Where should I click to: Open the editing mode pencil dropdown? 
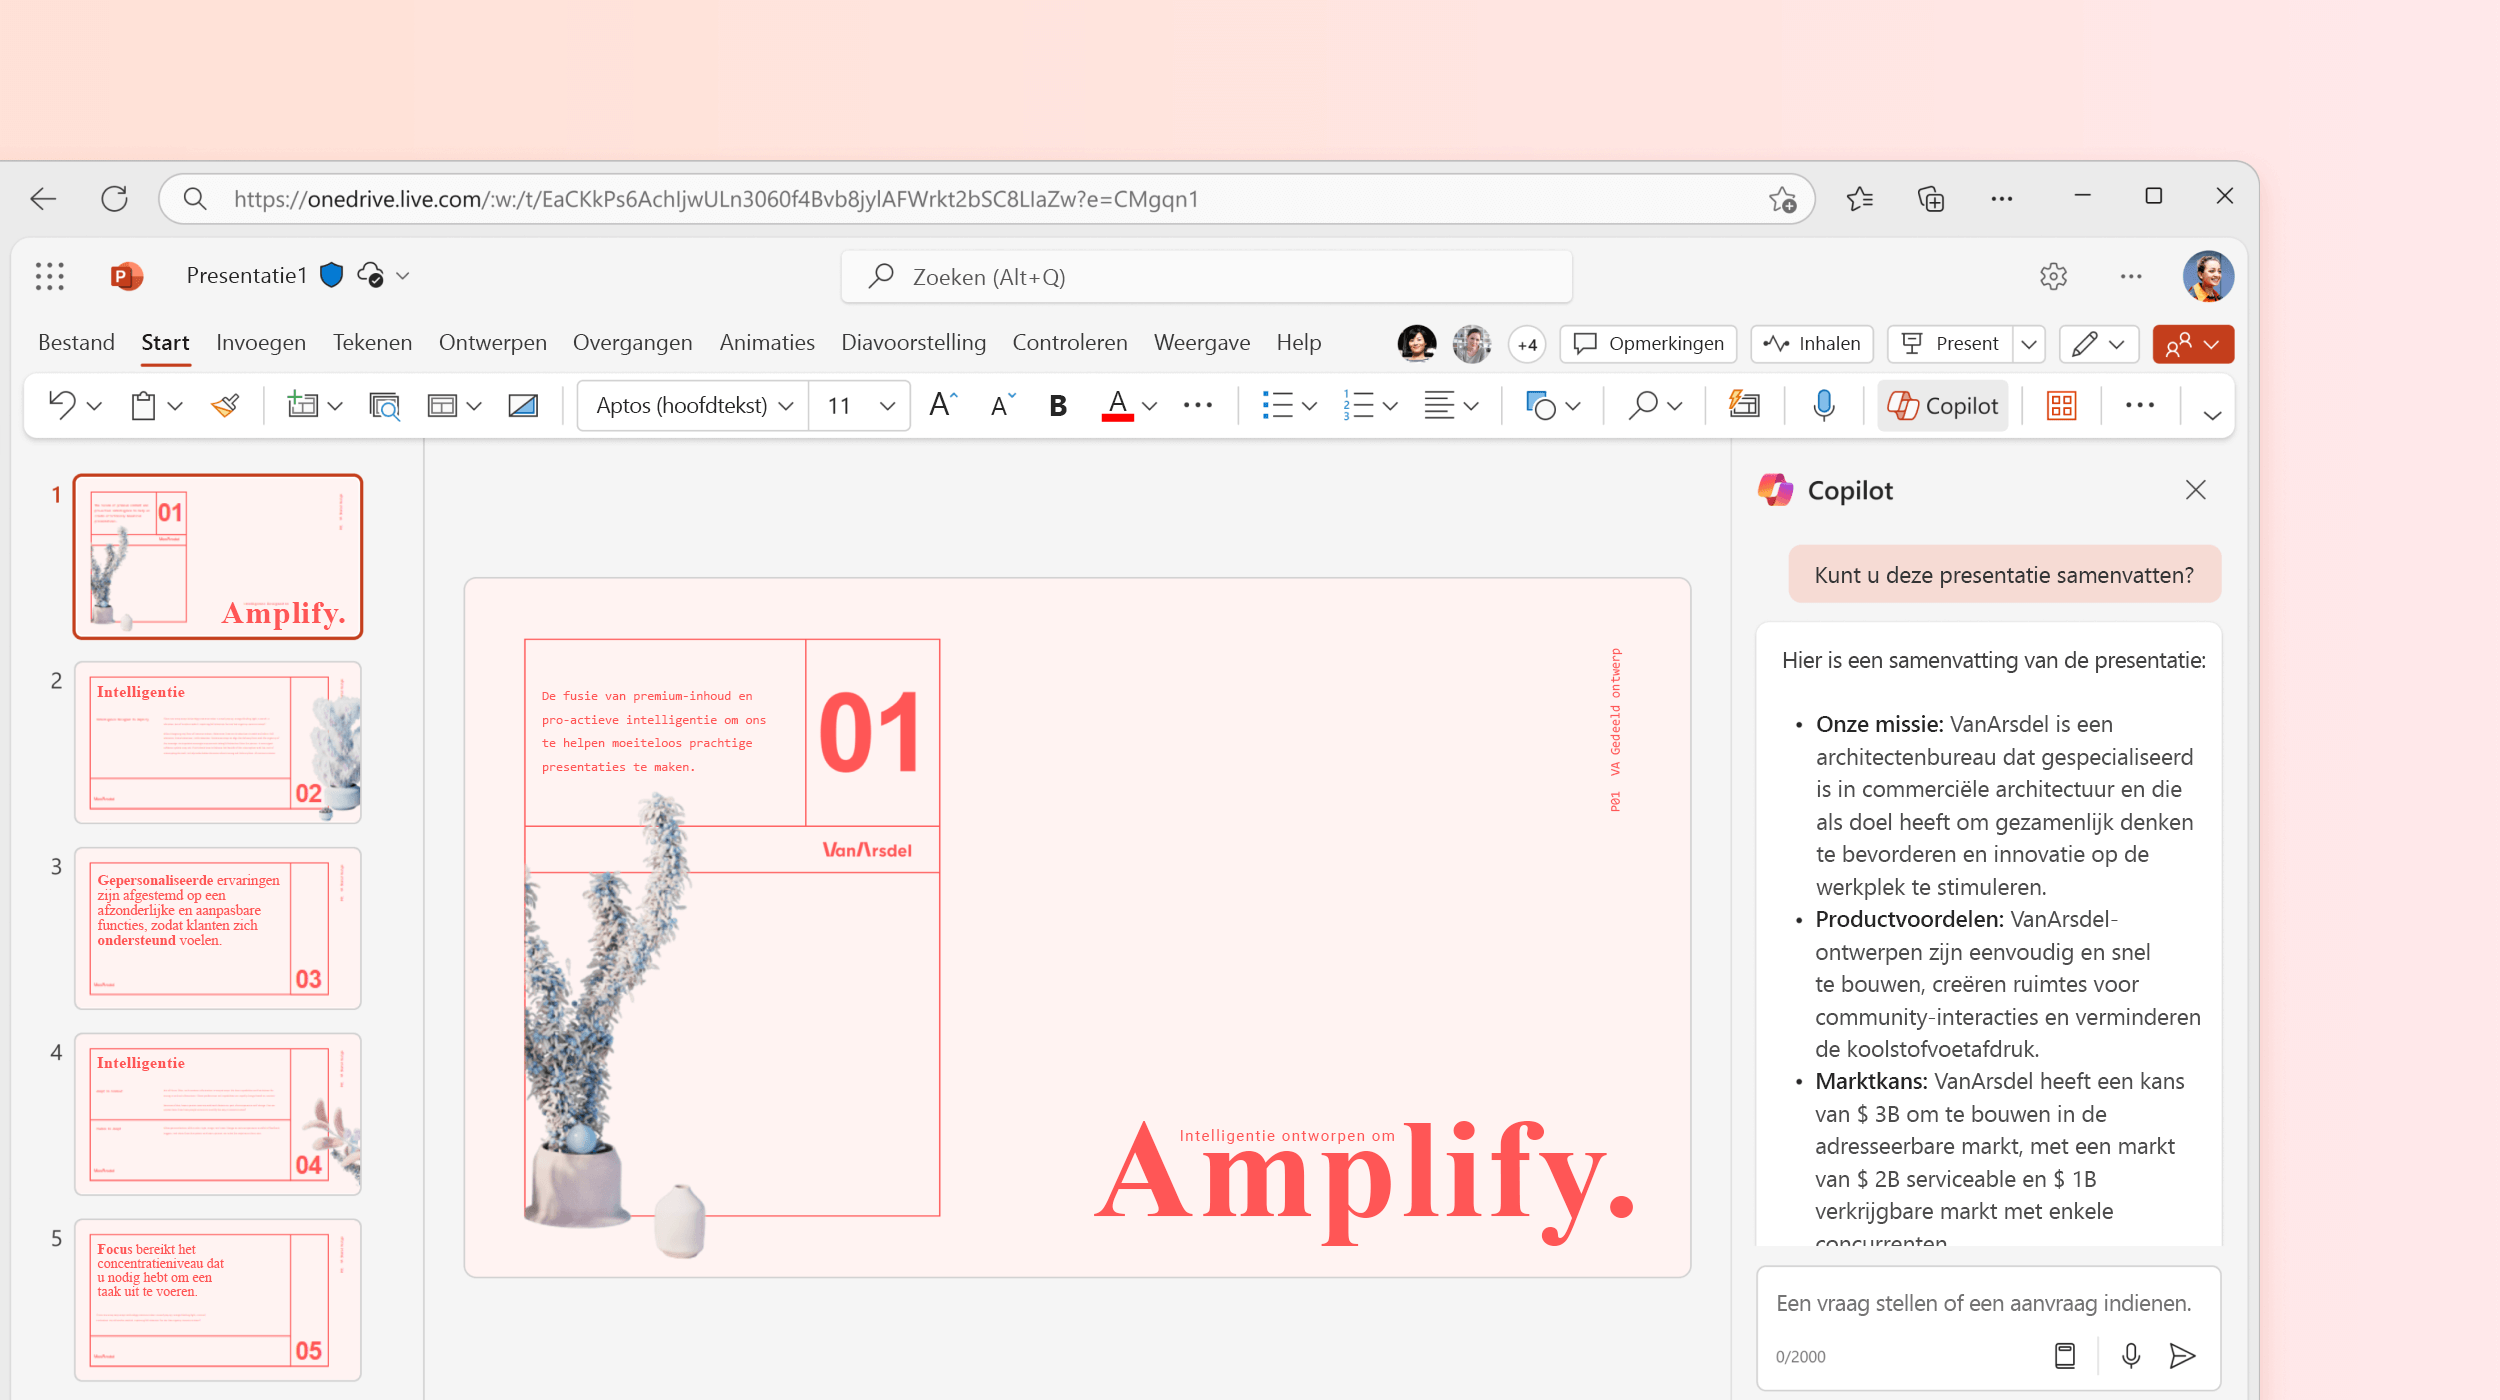point(2098,344)
